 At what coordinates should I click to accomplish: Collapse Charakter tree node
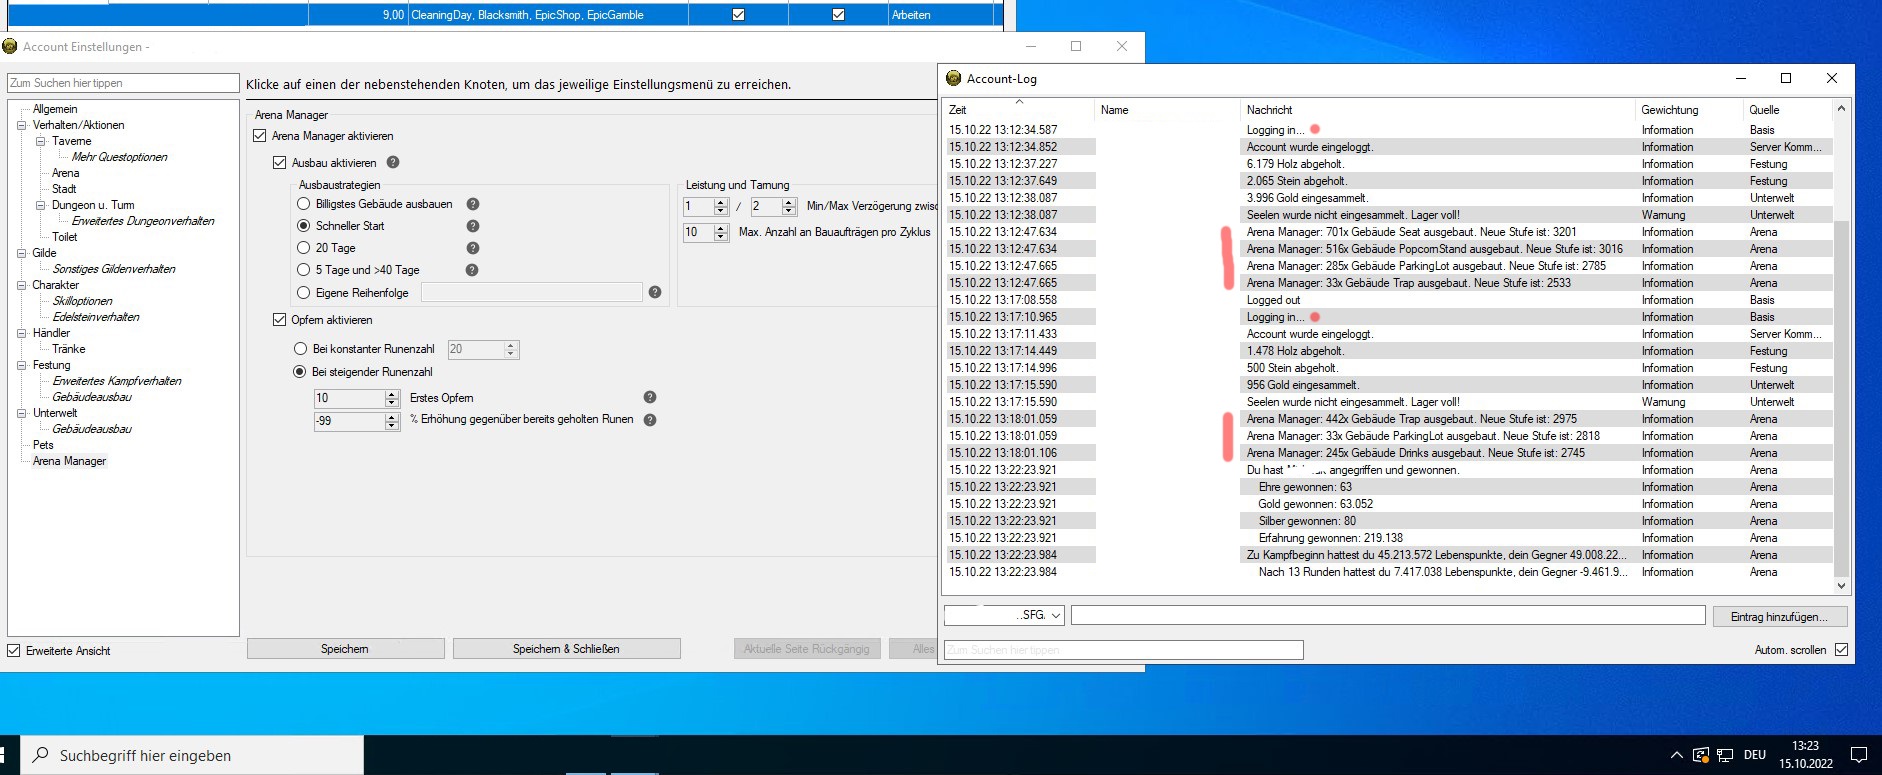[x=22, y=285]
